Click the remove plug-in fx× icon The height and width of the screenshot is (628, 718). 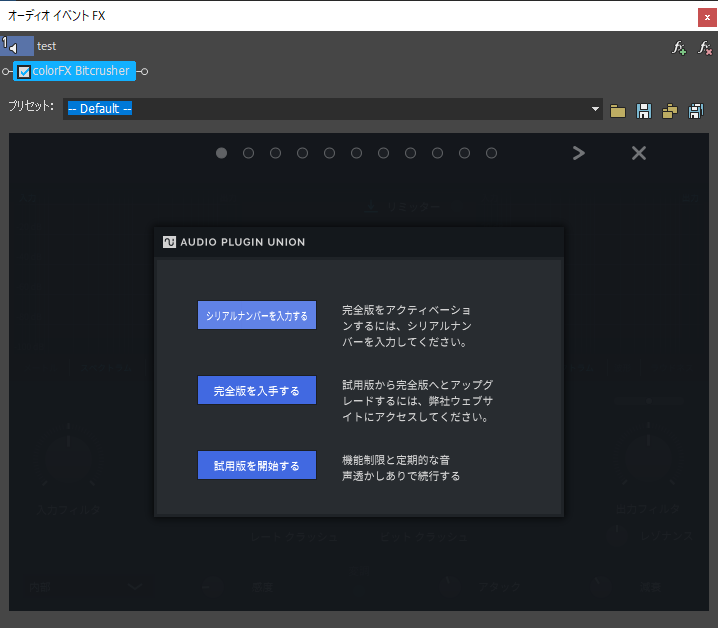pos(705,48)
